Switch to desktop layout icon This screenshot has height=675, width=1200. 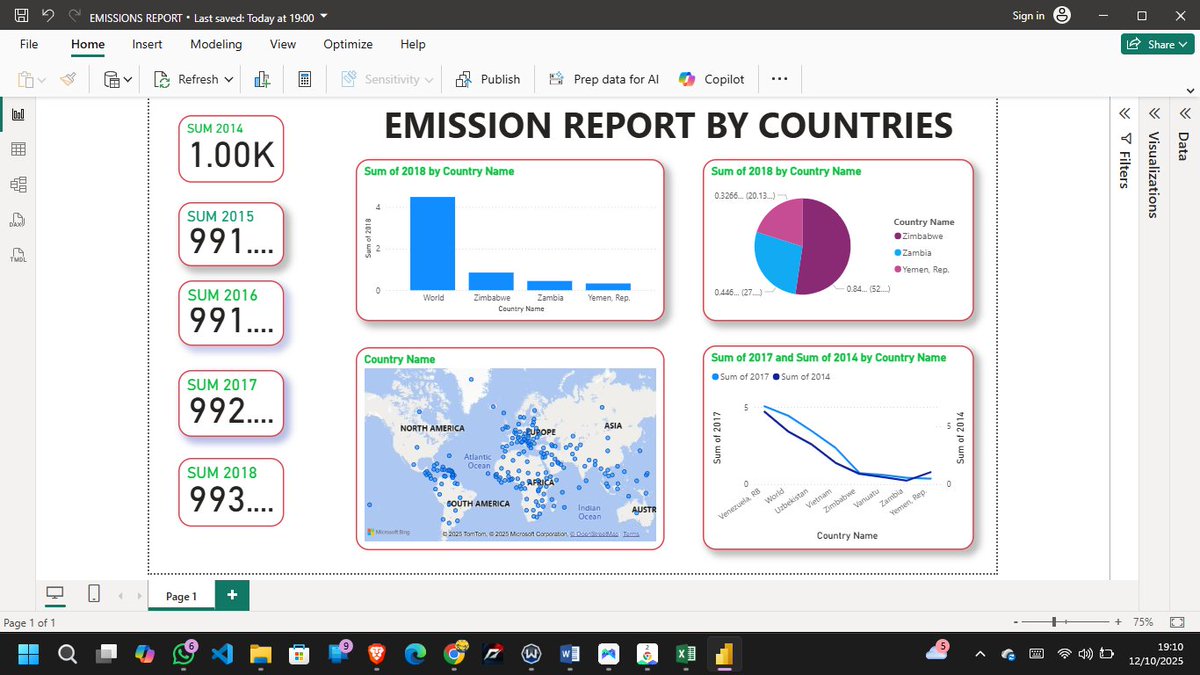point(54,595)
